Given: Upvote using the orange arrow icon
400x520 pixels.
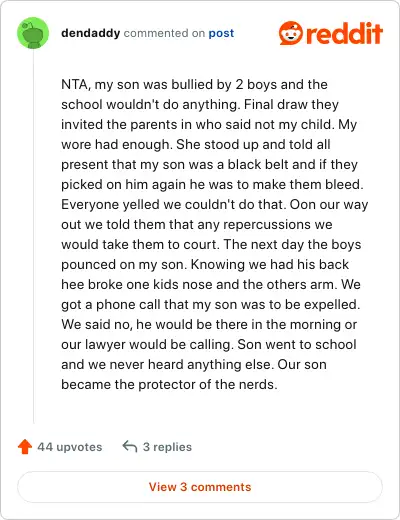Looking at the screenshot, I should 25,447.
